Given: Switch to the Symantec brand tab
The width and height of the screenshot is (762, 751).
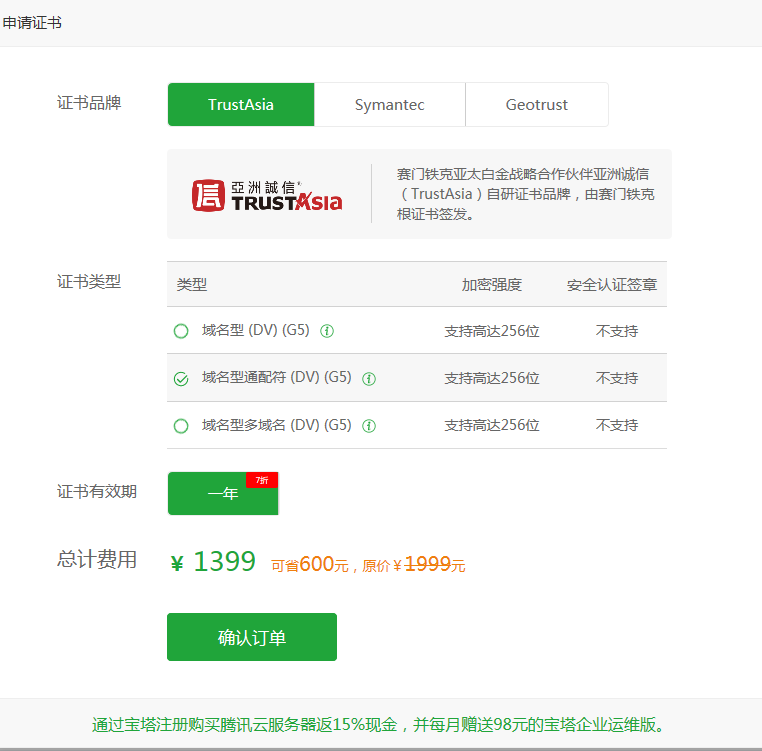Looking at the screenshot, I should pyautogui.click(x=390, y=105).
